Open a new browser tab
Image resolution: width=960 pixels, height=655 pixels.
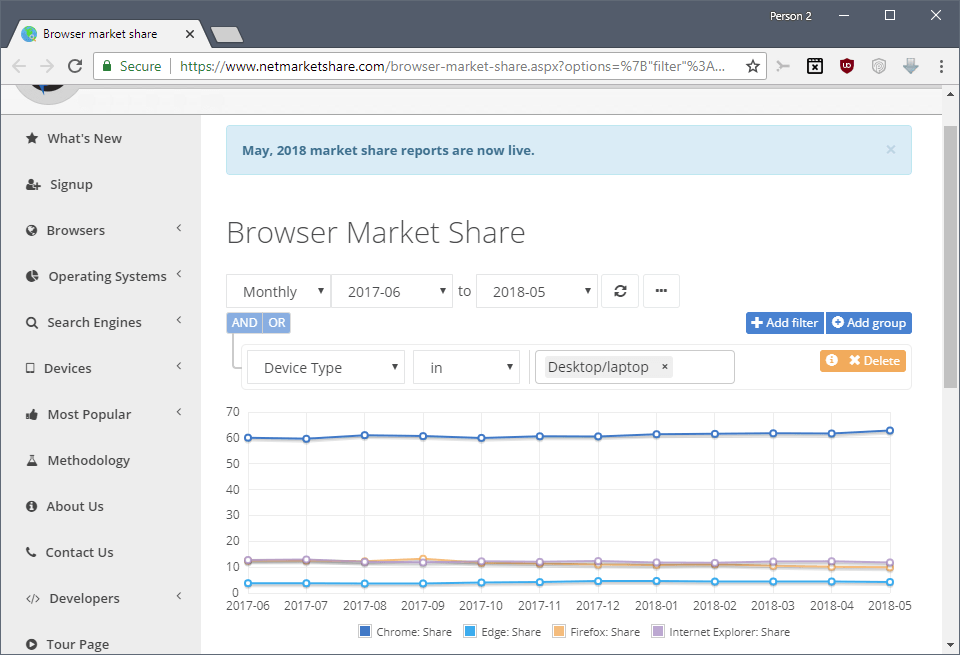pos(227,34)
